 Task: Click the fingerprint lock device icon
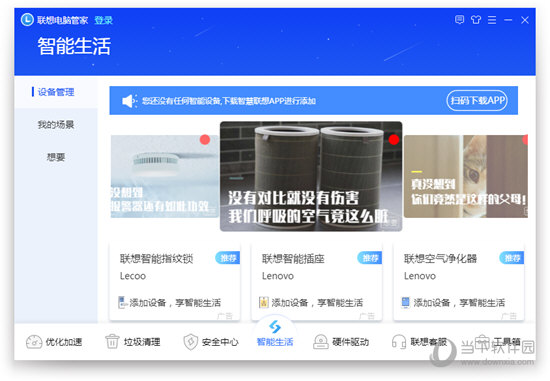122,302
